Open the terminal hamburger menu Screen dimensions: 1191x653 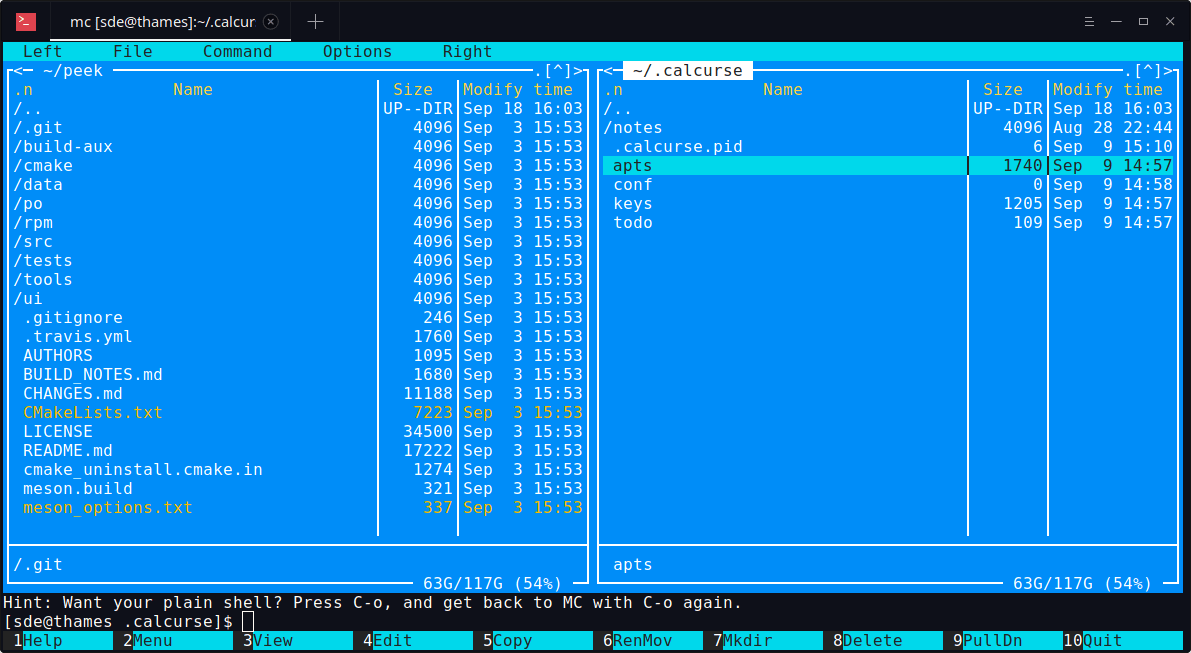(x=1088, y=20)
